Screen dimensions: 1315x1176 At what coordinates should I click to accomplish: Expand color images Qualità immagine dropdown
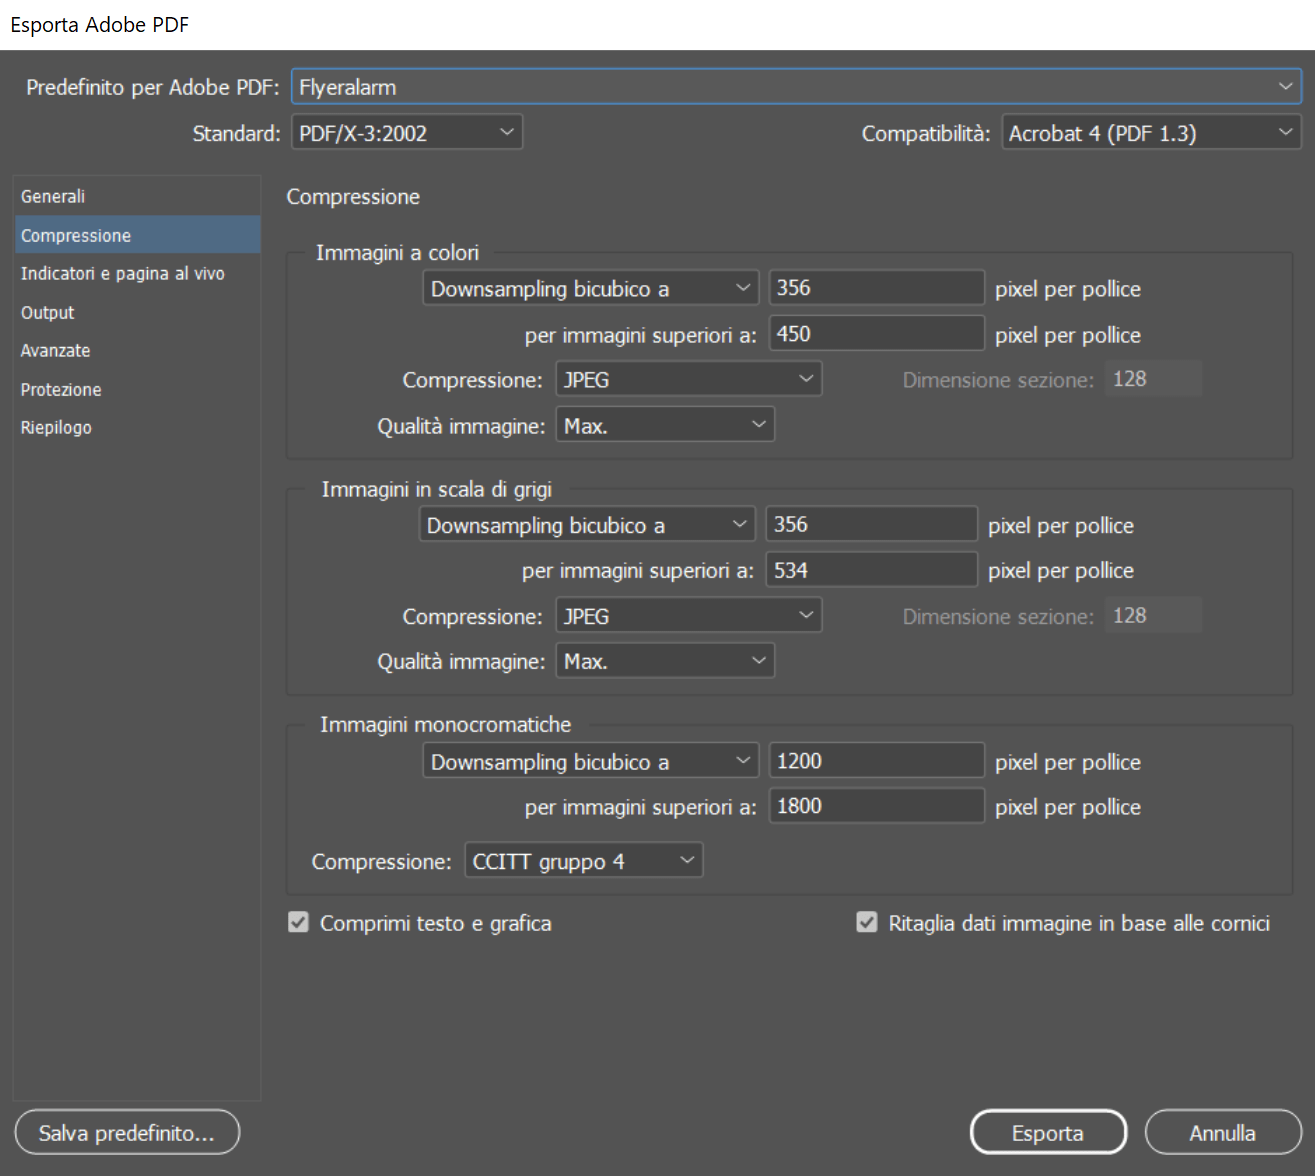point(664,426)
